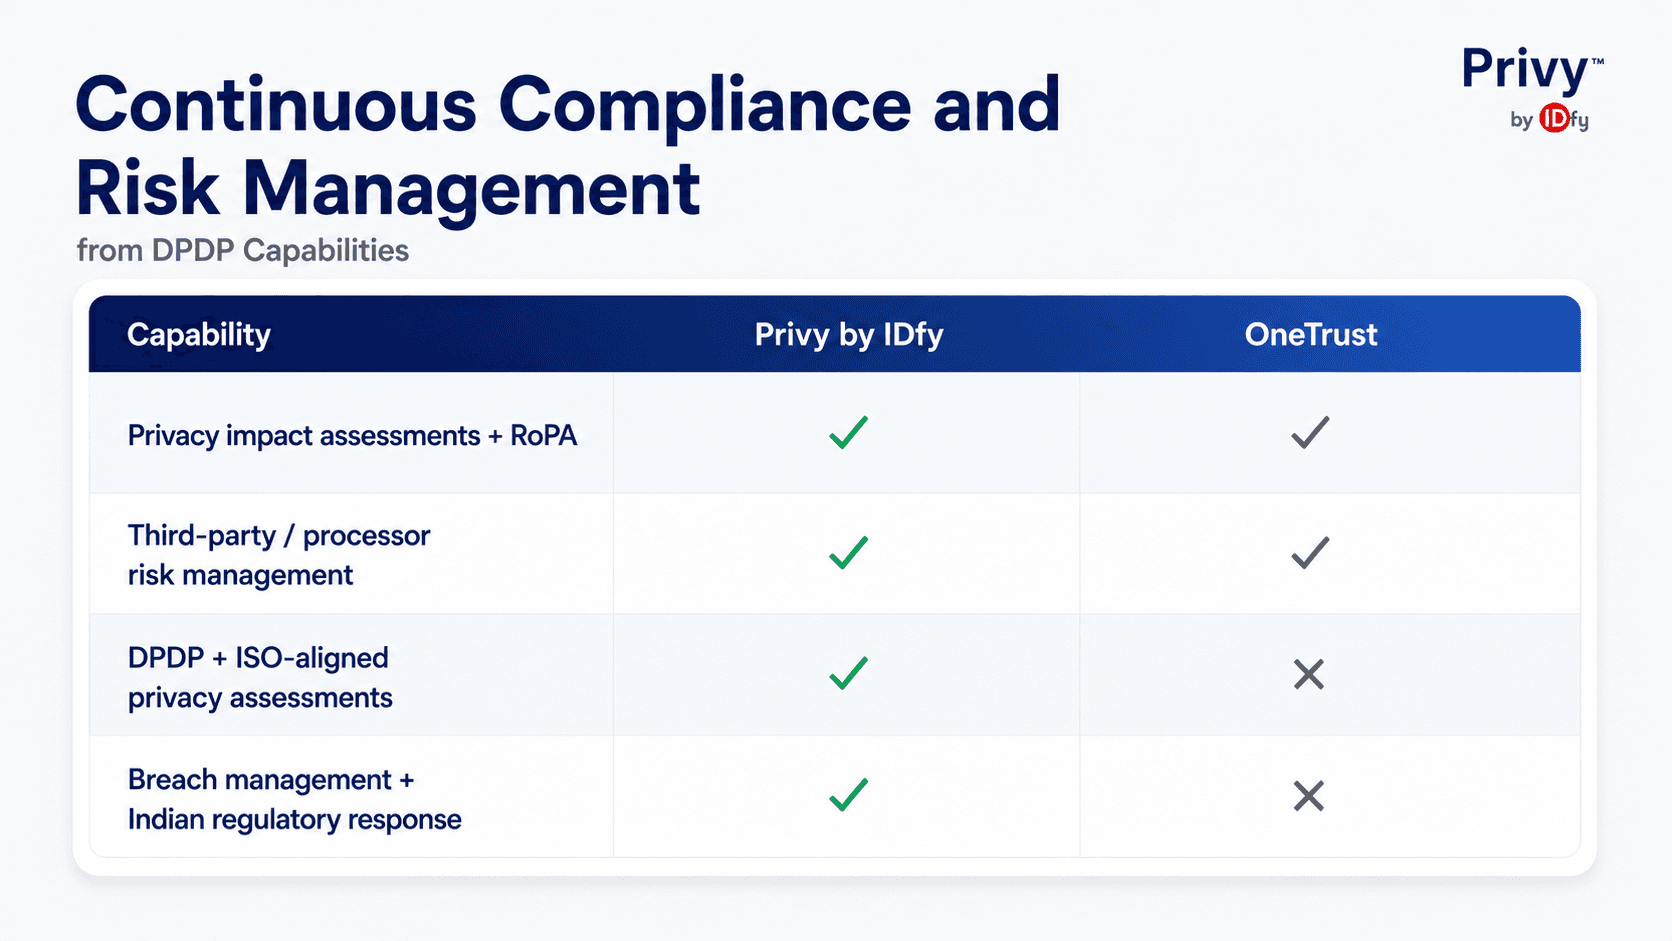This screenshot has height=941, width=1672.
Task: Click Privy's green check for DPDP + ISO-aligned assessments
Action: click(x=848, y=674)
